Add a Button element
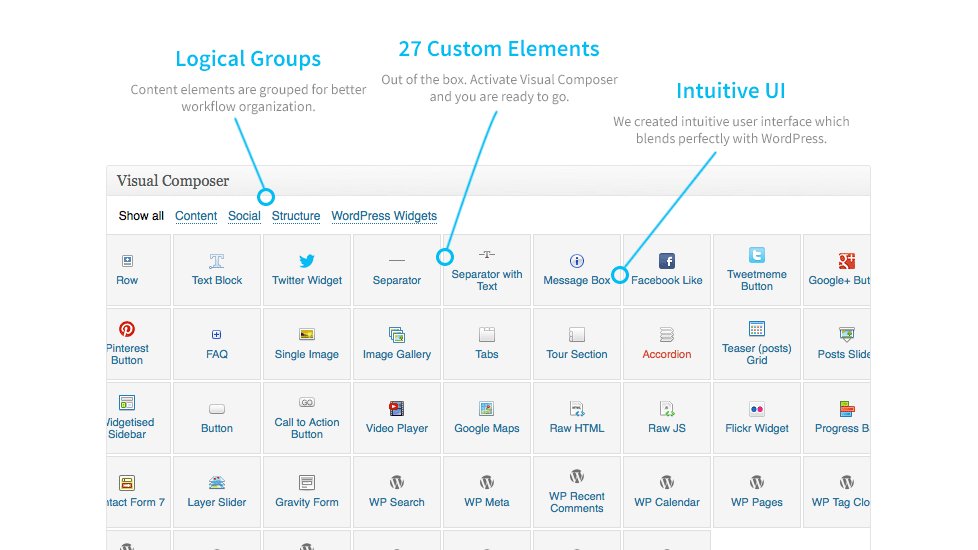The width and height of the screenshot is (978, 550). [216, 418]
